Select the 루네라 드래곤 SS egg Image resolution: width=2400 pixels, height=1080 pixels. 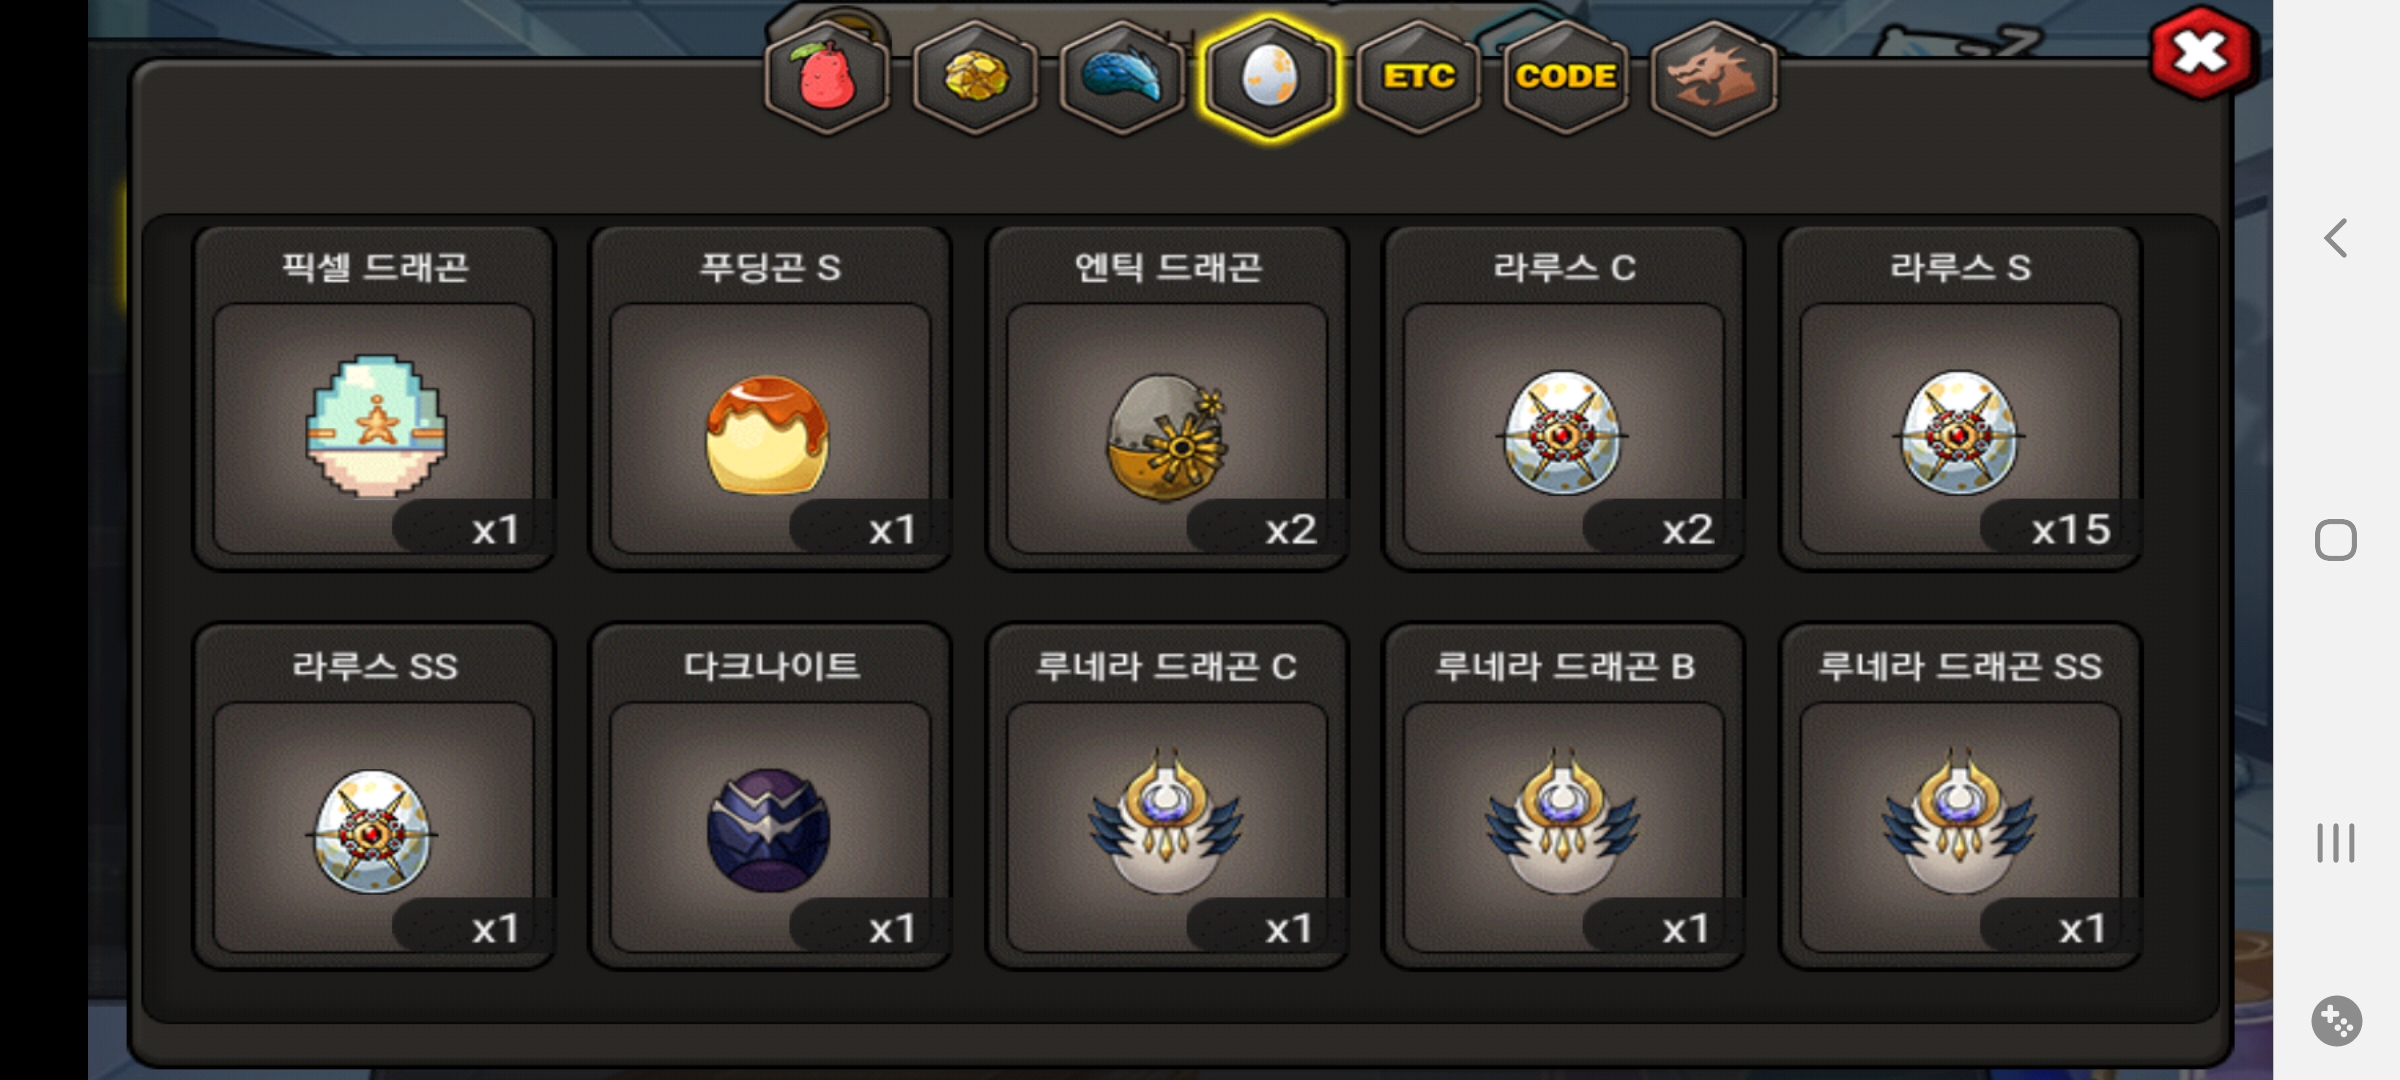pyautogui.click(x=1960, y=796)
